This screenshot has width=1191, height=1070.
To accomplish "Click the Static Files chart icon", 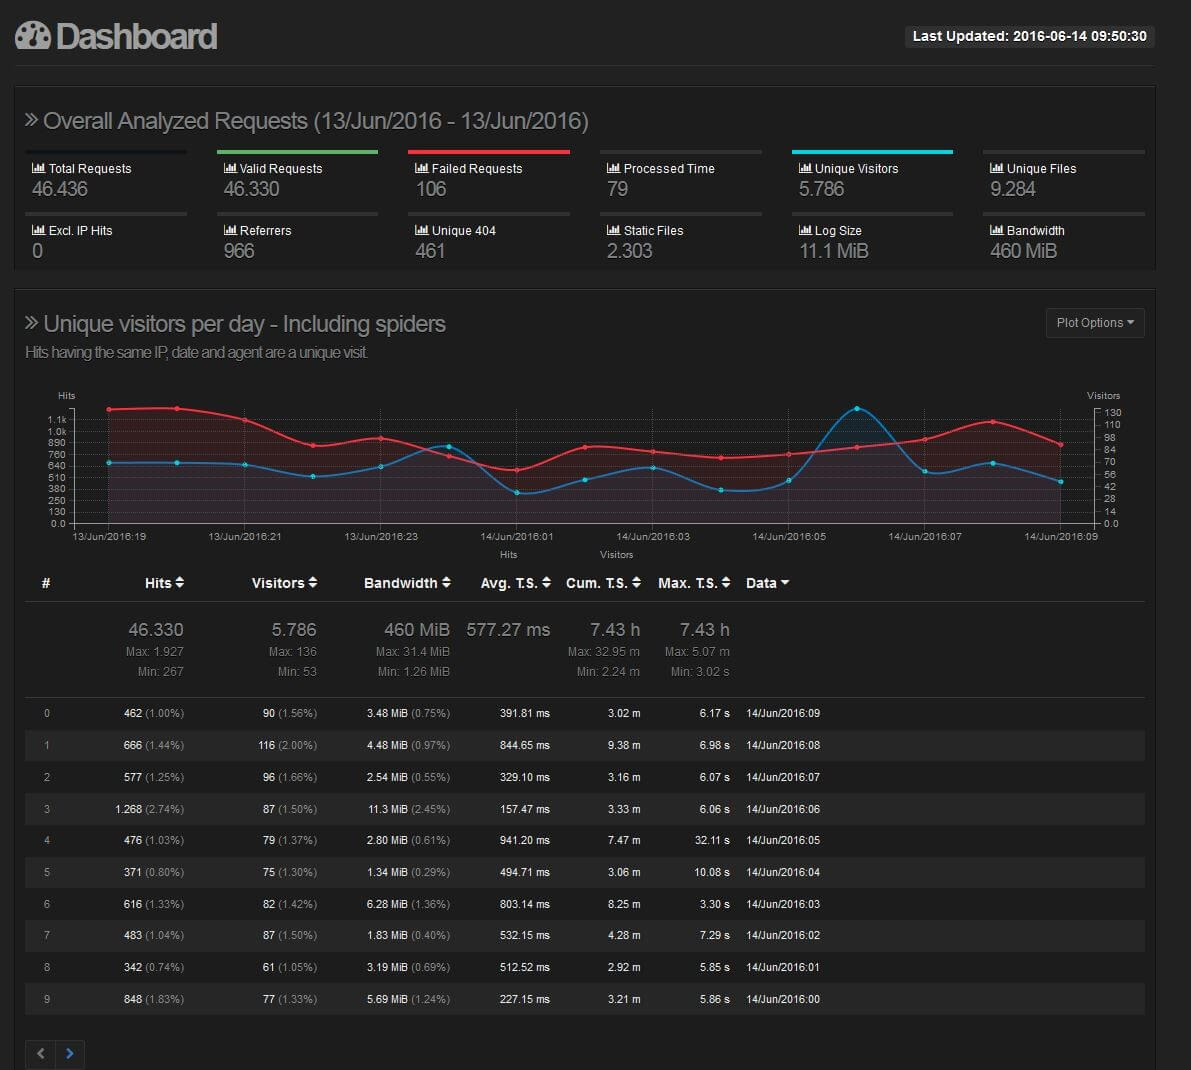I will [x=613, y=231].
